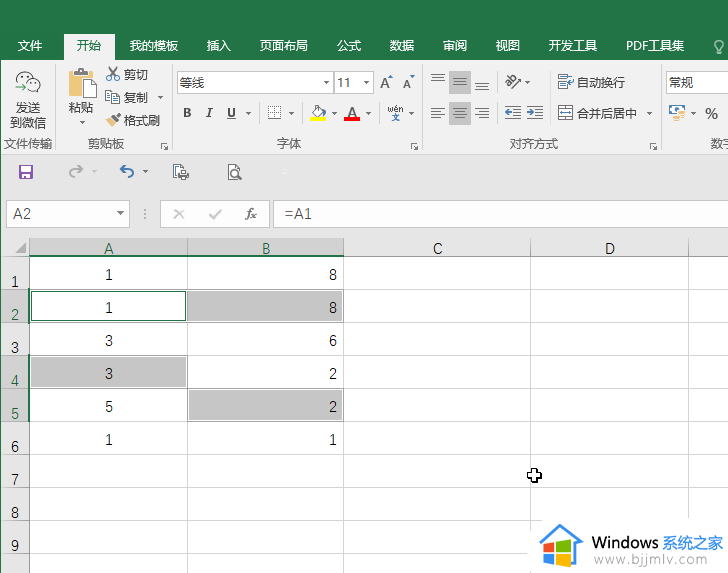Open the 公式 ribbon tab
Viewport: 728px width, 573px height.
pyautogui.click(x=349, y=46)
